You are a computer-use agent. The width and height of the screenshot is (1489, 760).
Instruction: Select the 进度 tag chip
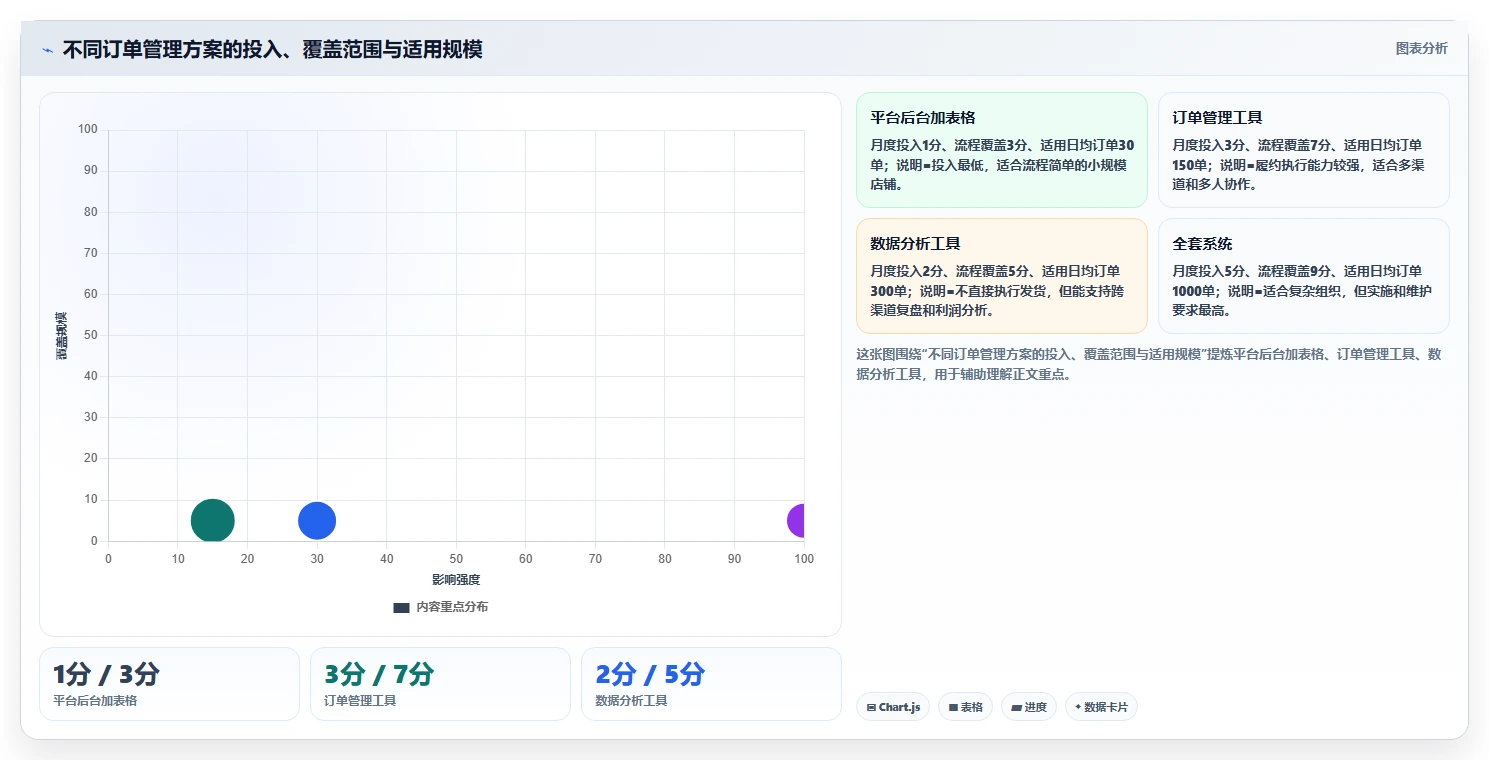[1028, 707]
